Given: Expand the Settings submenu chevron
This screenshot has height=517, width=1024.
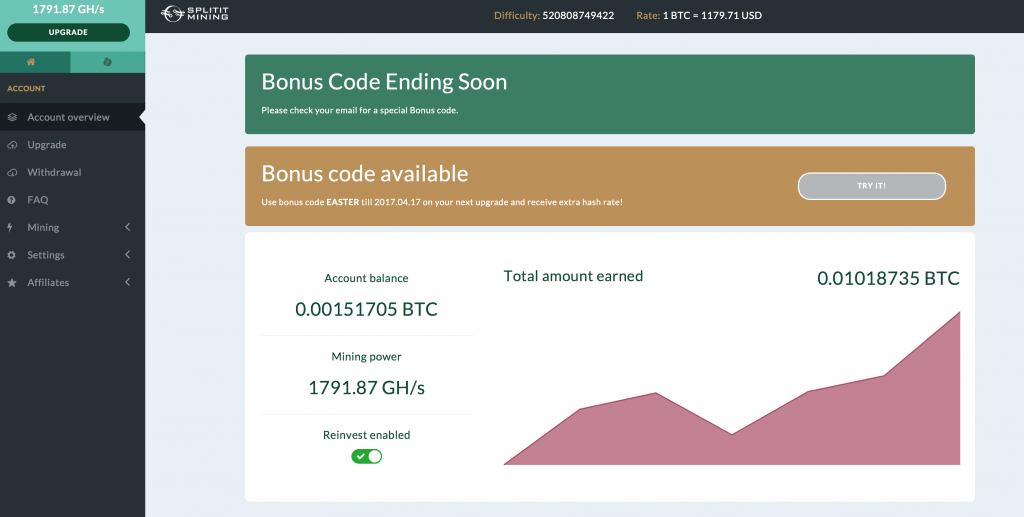Looking at the screenshot, I should click(127, 255).
